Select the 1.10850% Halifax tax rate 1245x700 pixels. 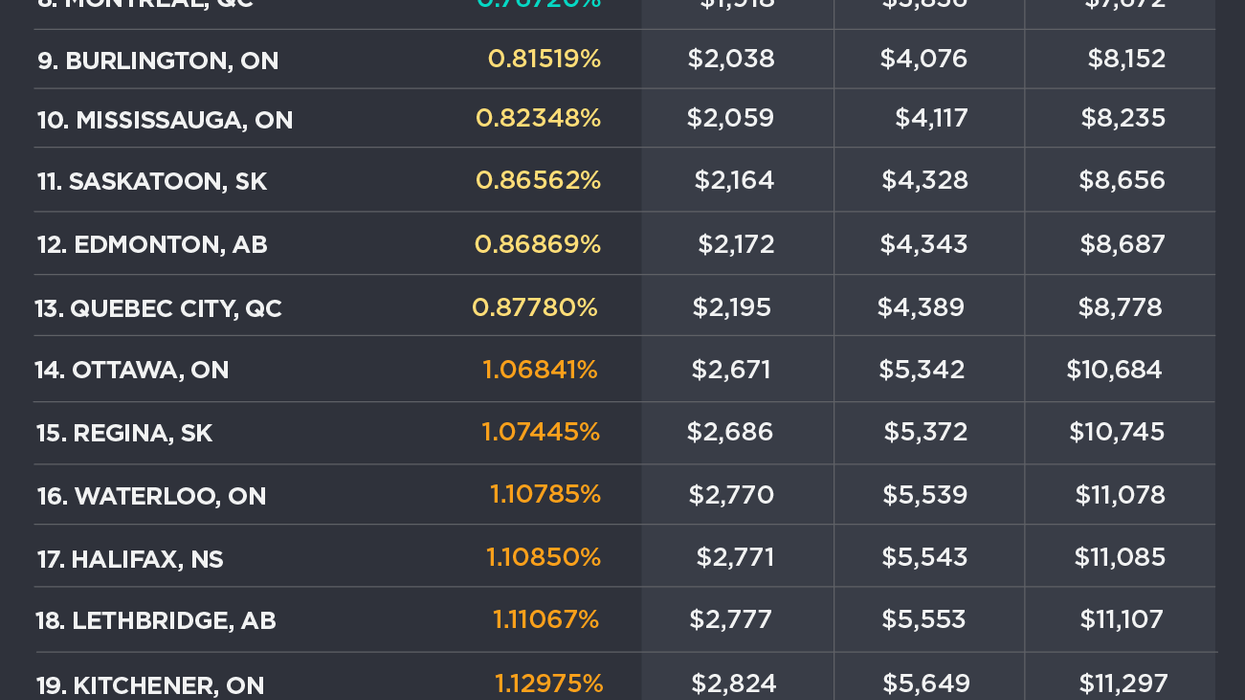(543, 557)
